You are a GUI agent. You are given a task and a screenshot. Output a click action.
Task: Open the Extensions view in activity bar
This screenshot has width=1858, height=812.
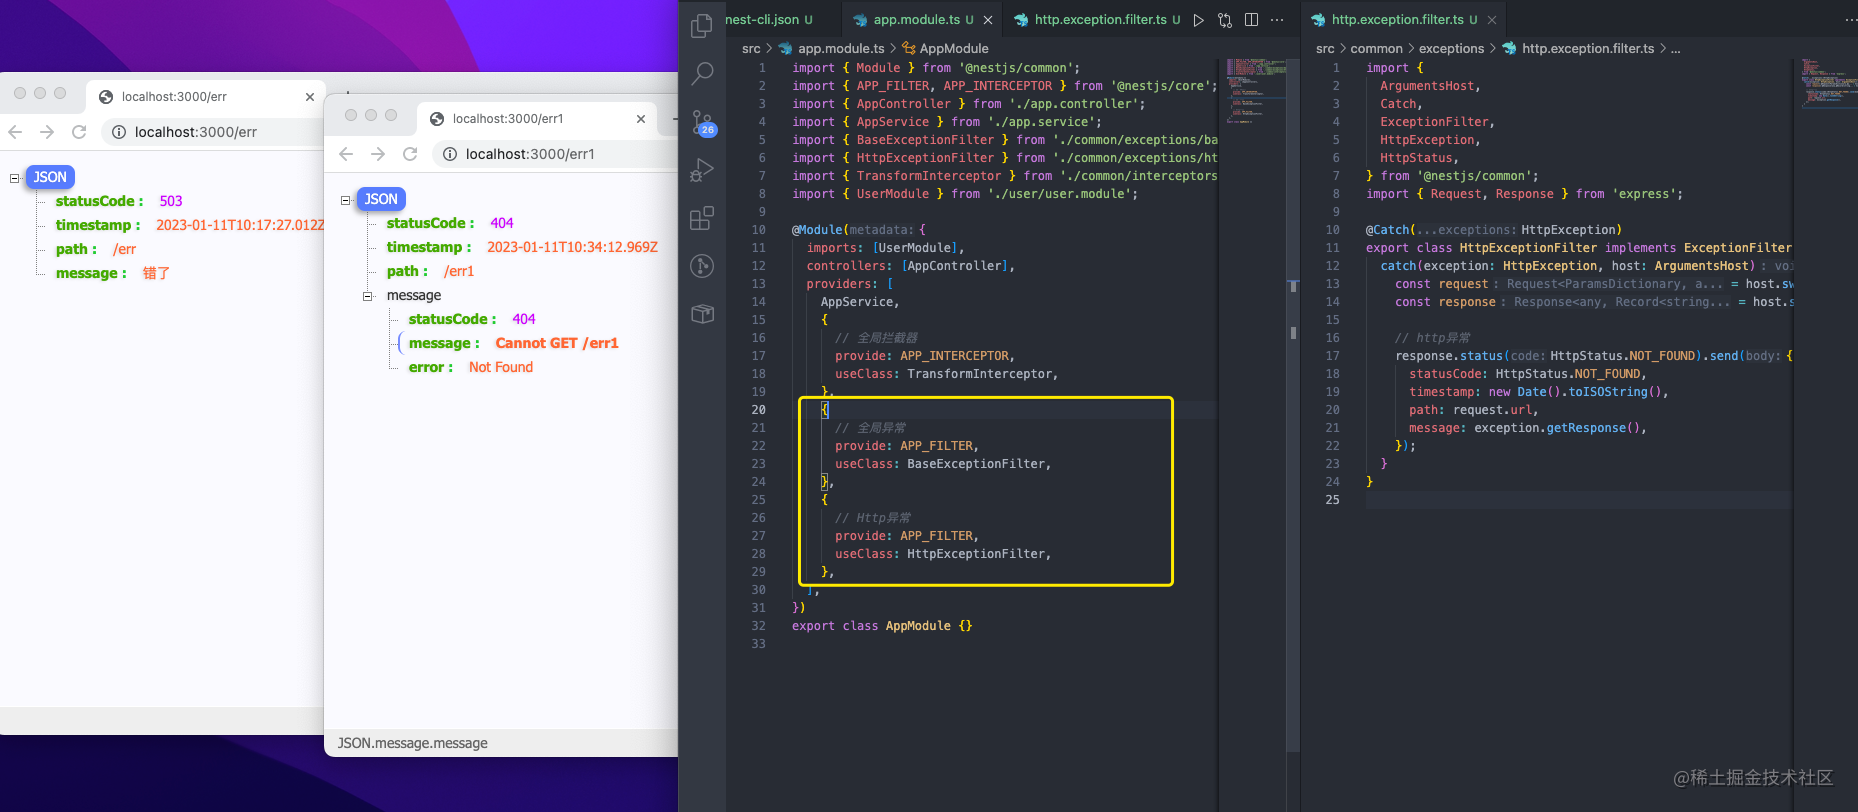click(702, 217)
